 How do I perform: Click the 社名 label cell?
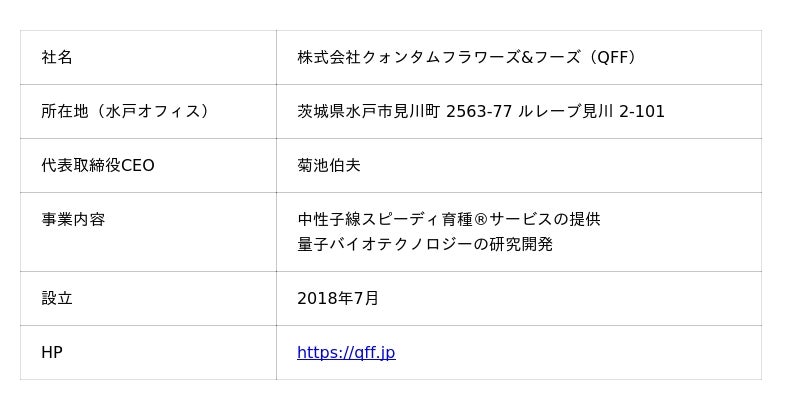coord(57,57)
